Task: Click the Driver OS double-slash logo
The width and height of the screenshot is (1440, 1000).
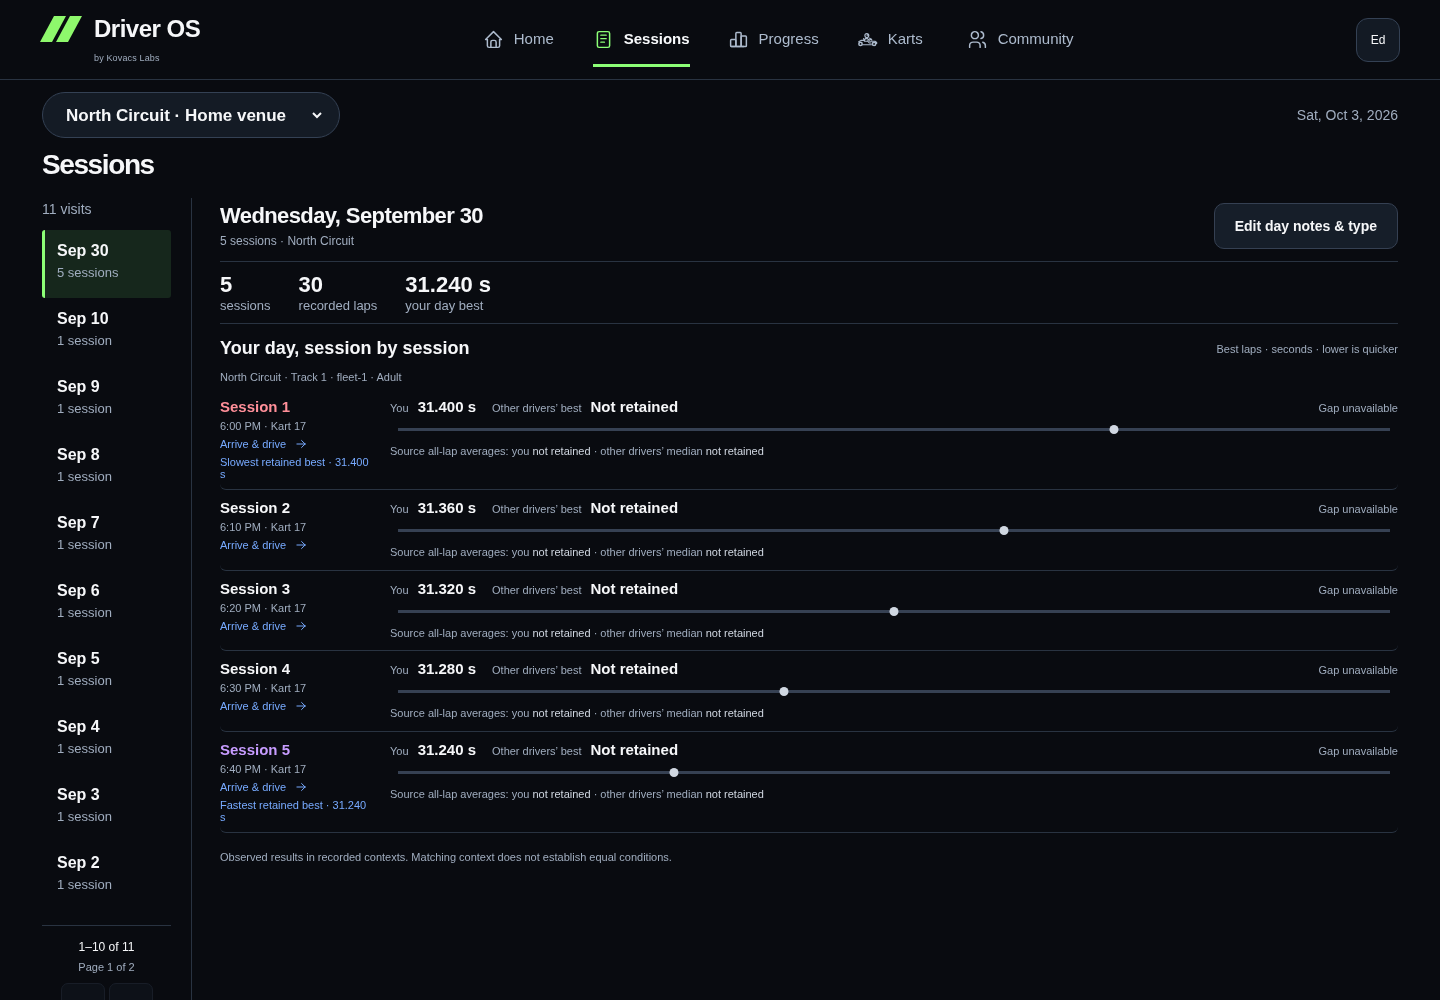Action: (x=61, y=29)
